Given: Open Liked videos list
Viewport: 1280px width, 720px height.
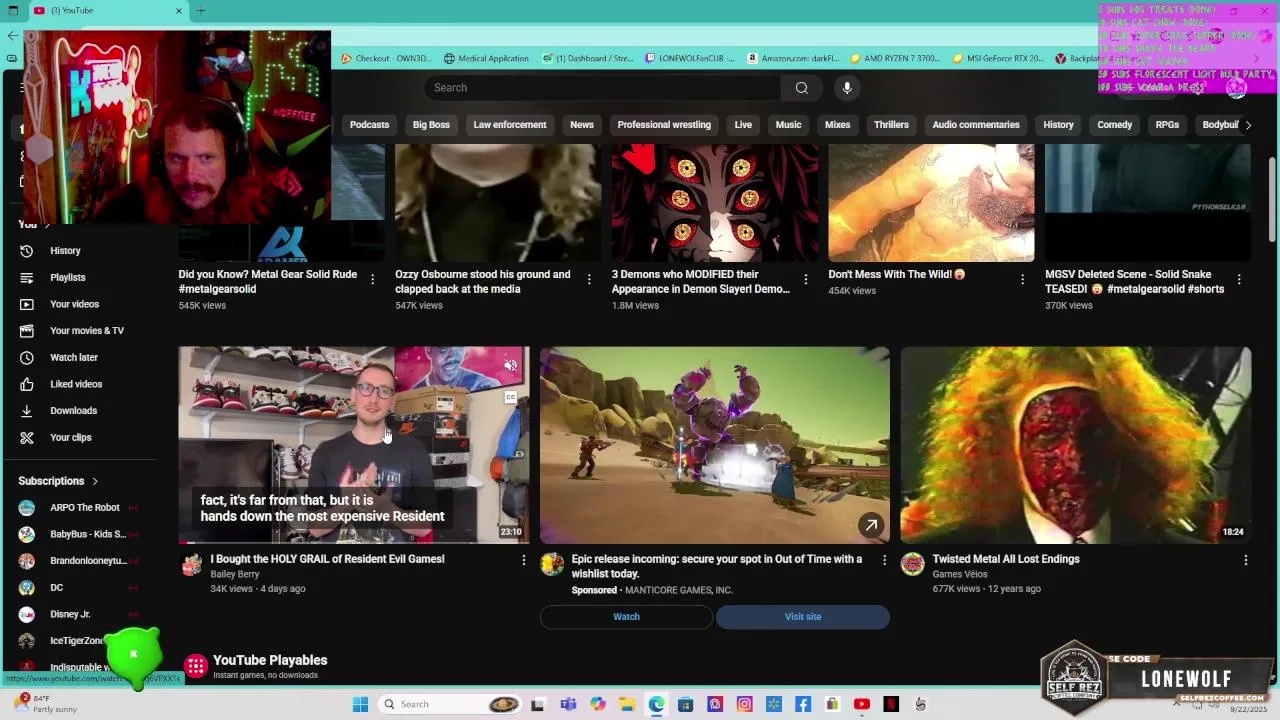Looking at the screenshot, I should [x=75, y=384].
